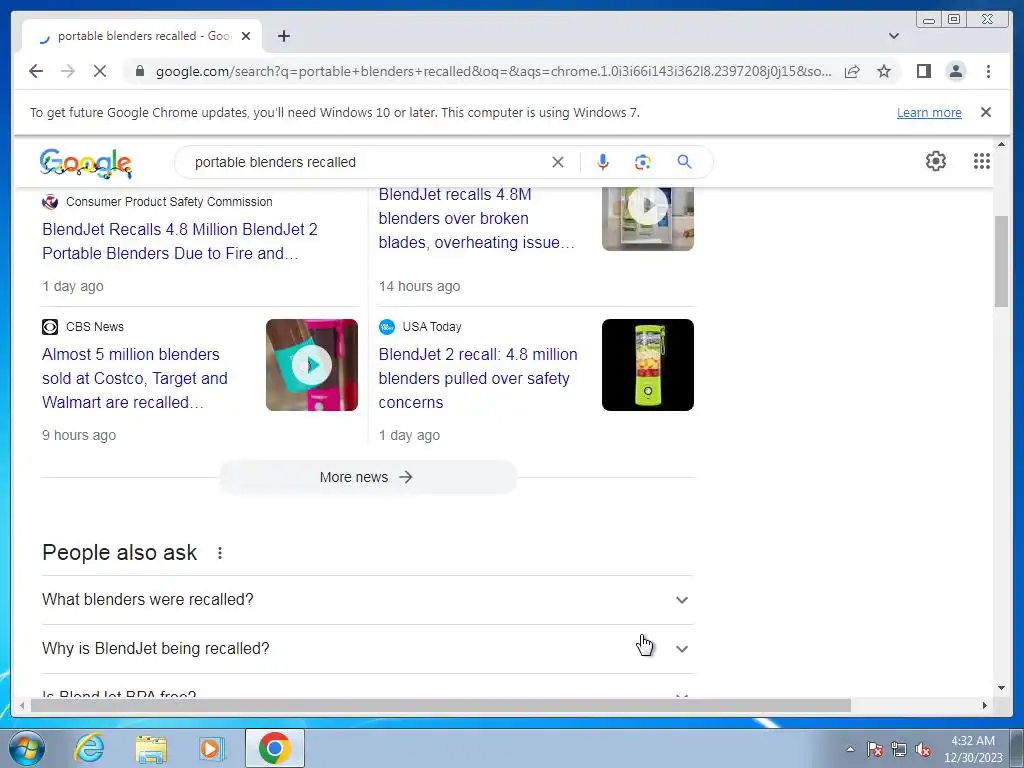This screenshot has height=768, width=1024.
Task: Submit search with magnifying glass icon
Action: 684,161
